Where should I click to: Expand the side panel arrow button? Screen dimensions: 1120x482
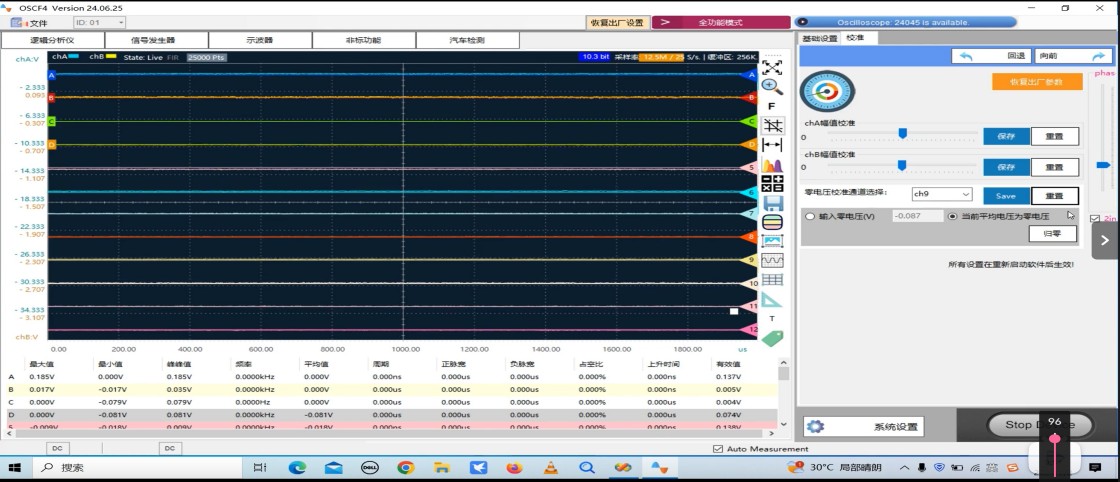(x=1104, y=241)
